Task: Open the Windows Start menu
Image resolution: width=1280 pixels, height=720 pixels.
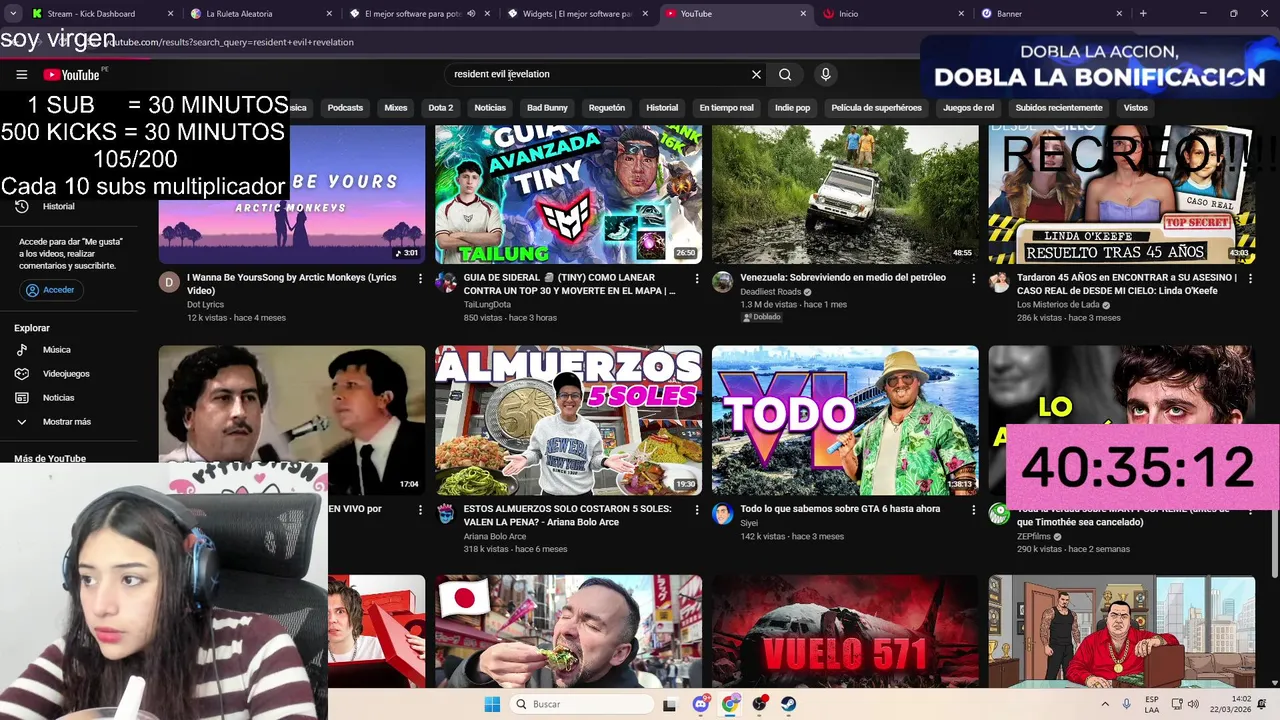Action: (492, 704)
